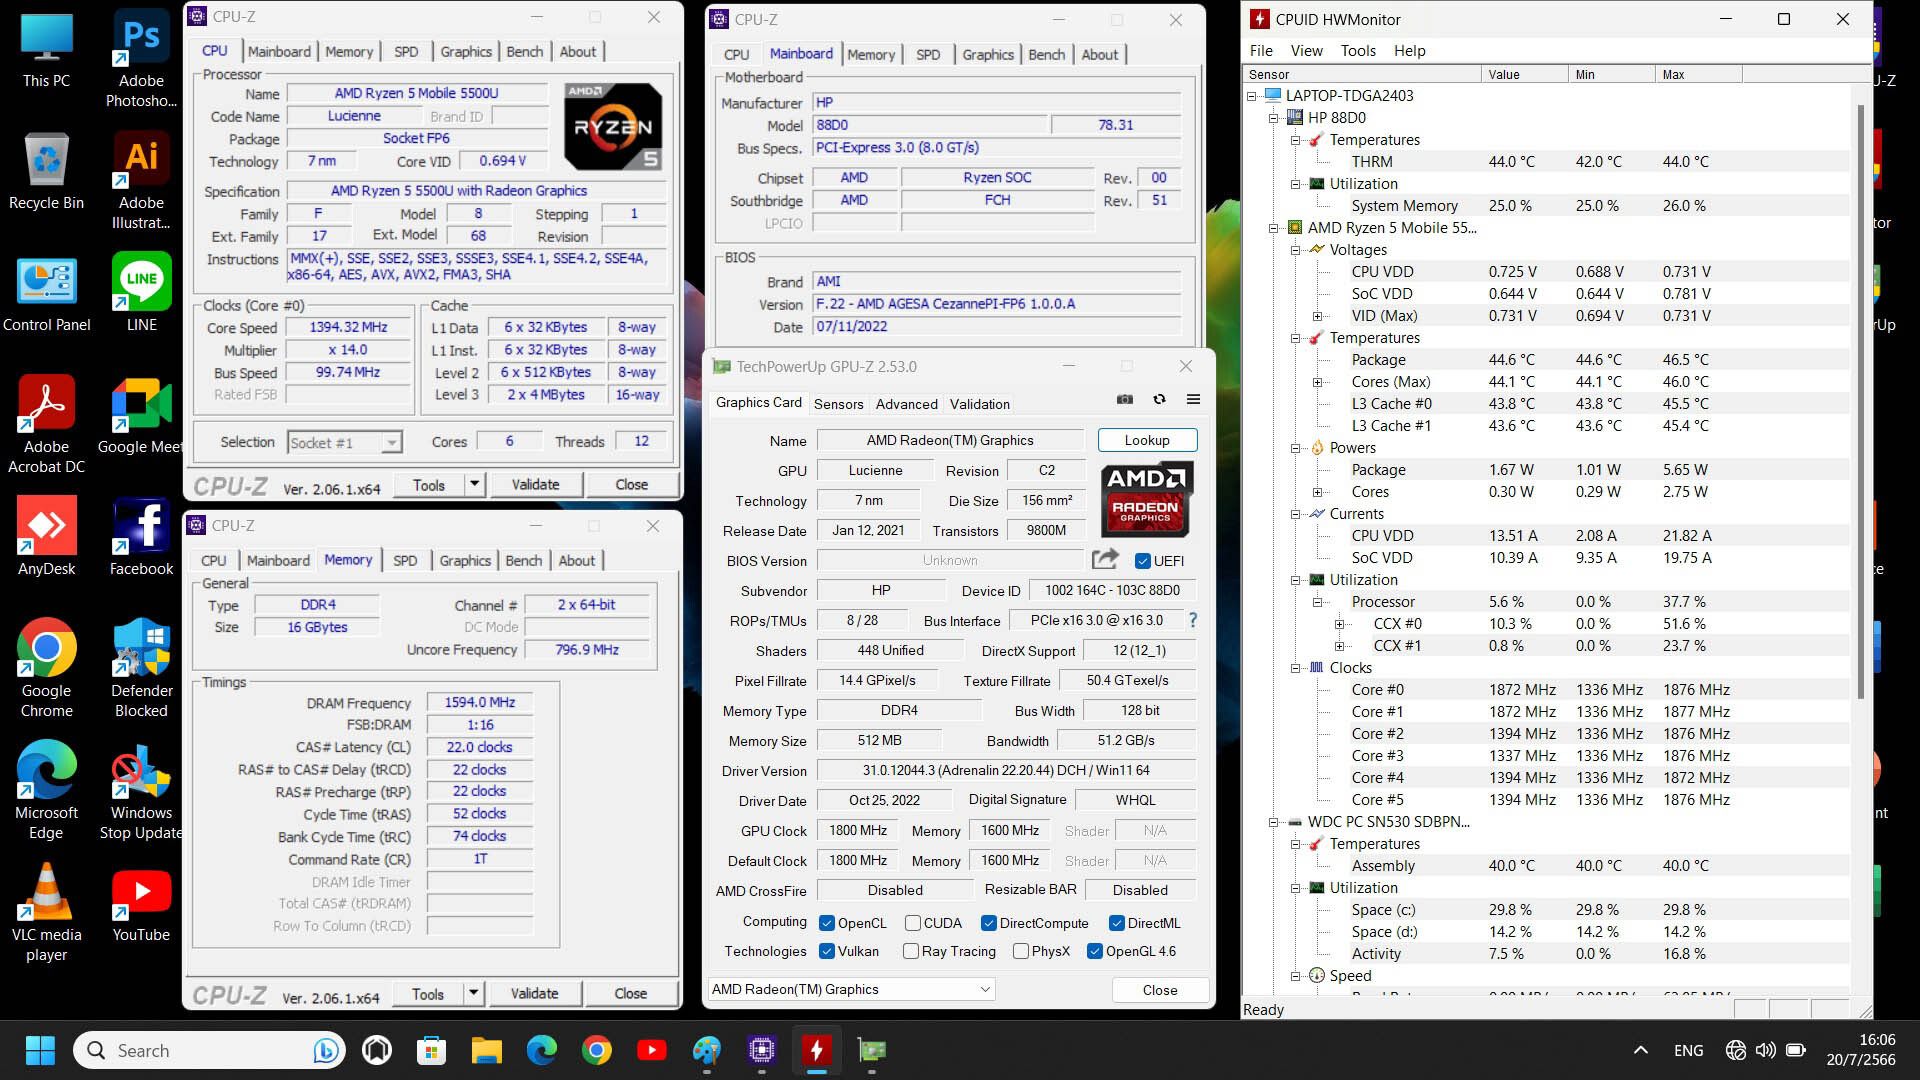Screen dimensions: 1920x1080
Task: Collapse the Voltages node in HWMonitor
Action: click(1295, 250)
